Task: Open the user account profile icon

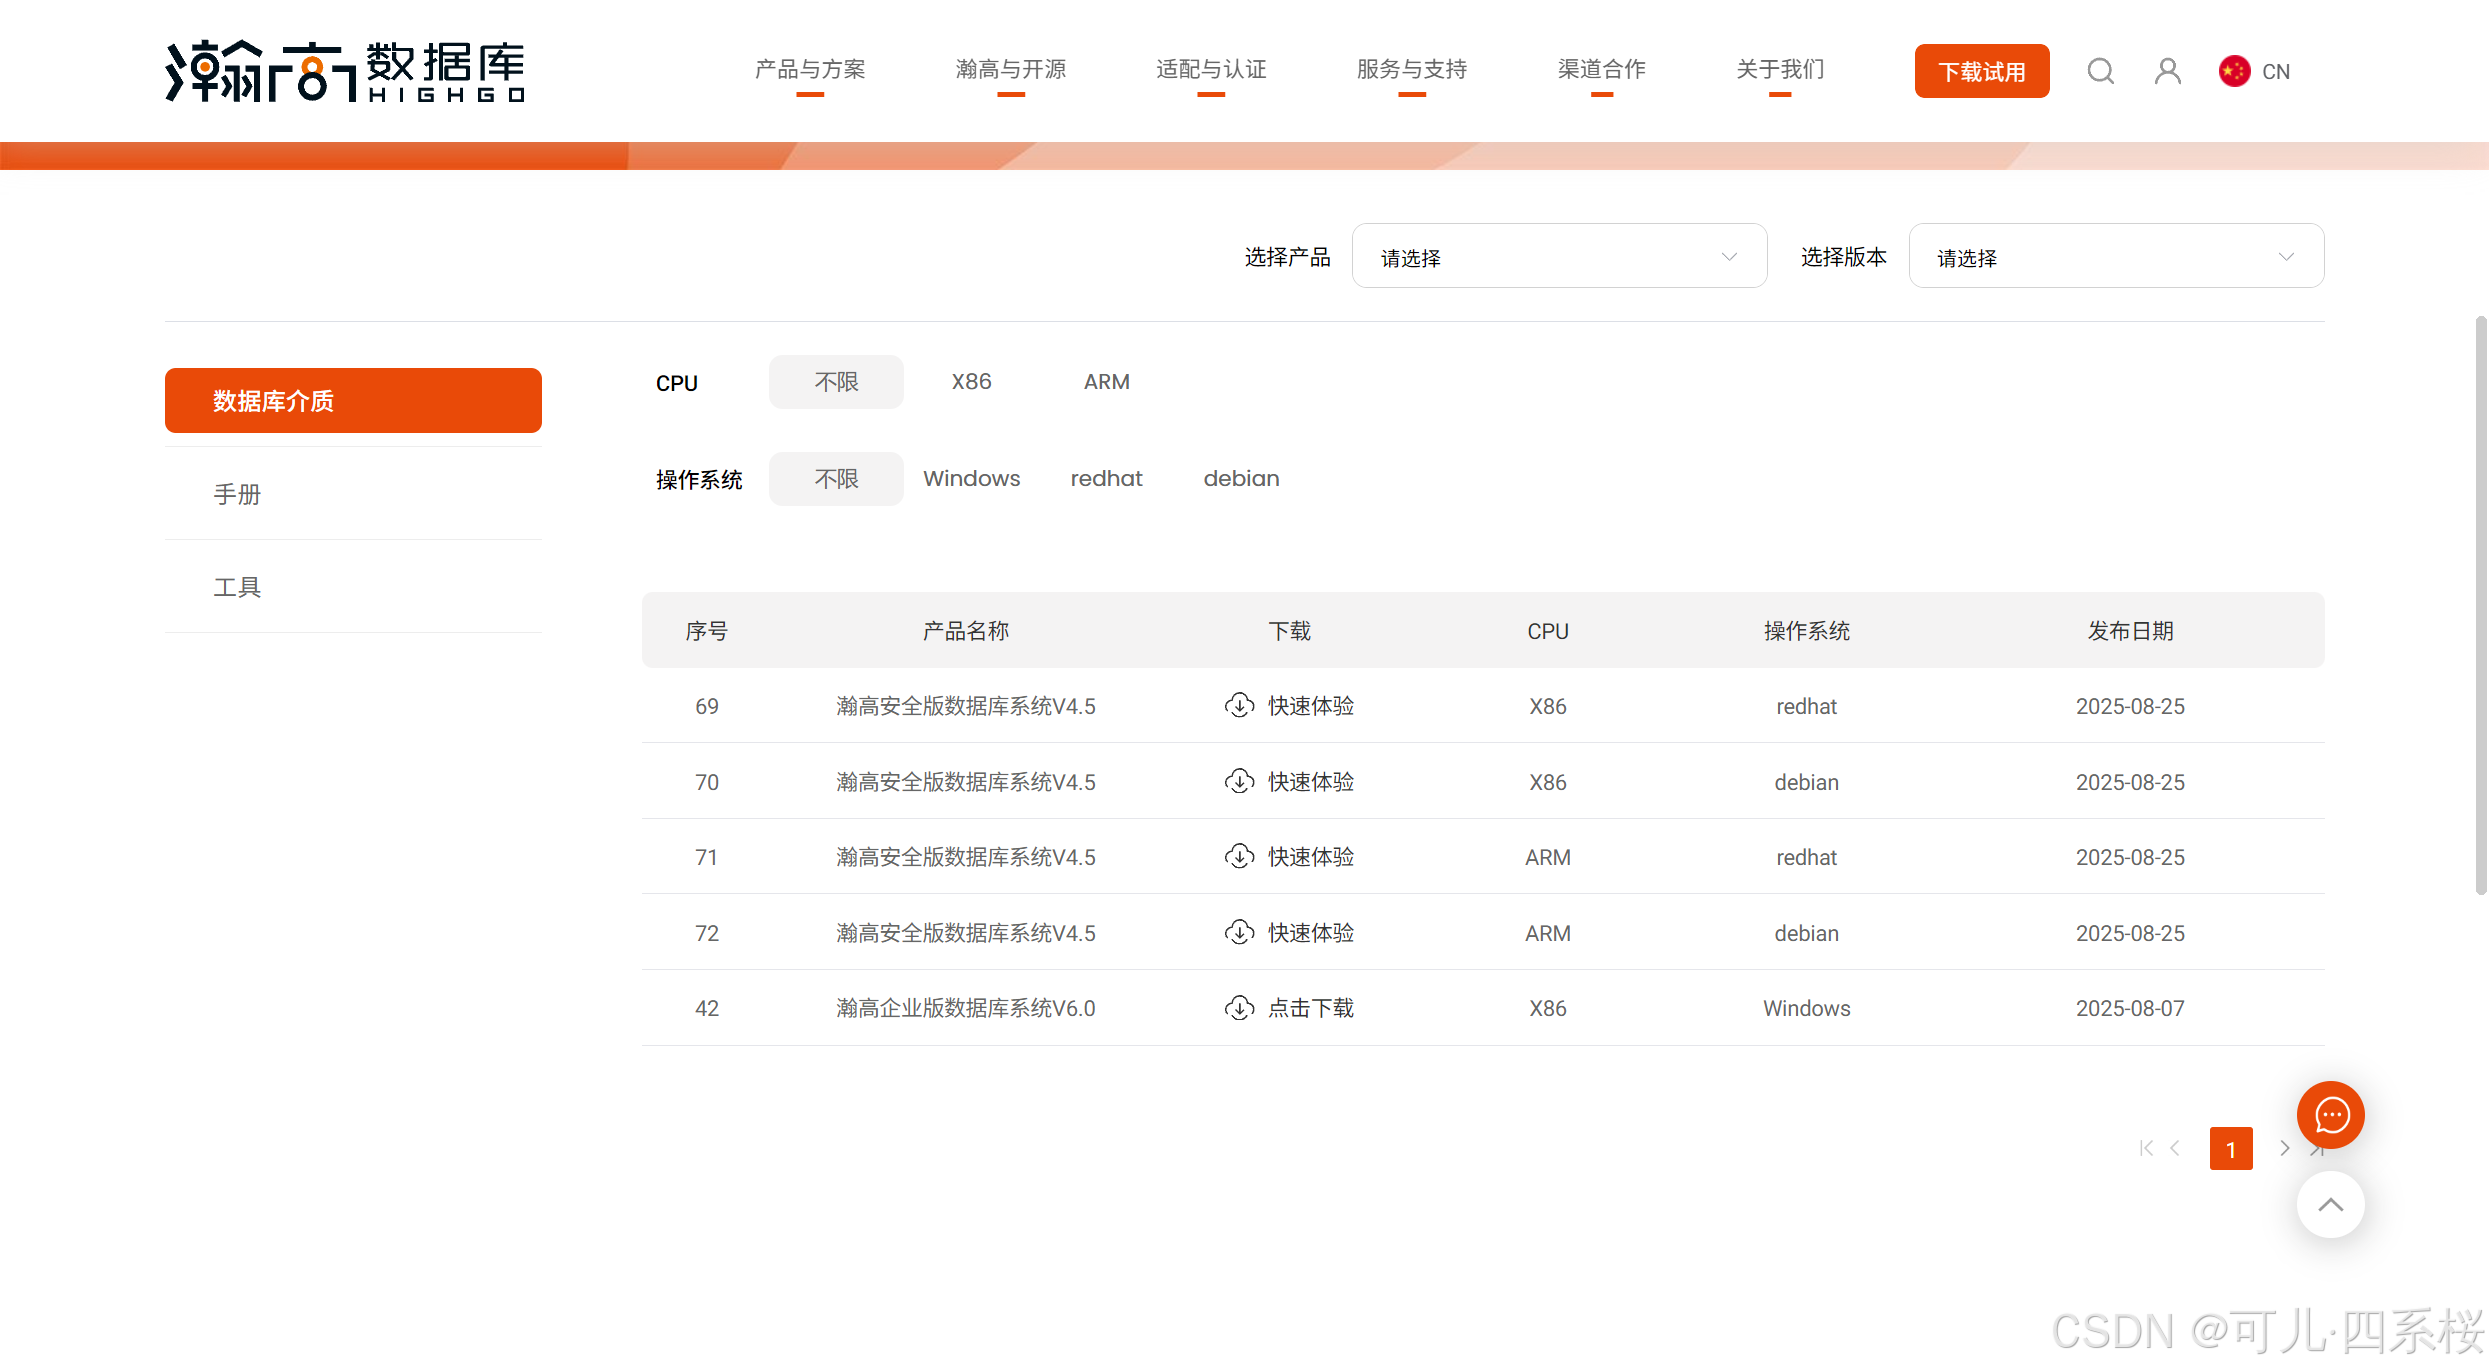Action: click(x=2167, y=71)
